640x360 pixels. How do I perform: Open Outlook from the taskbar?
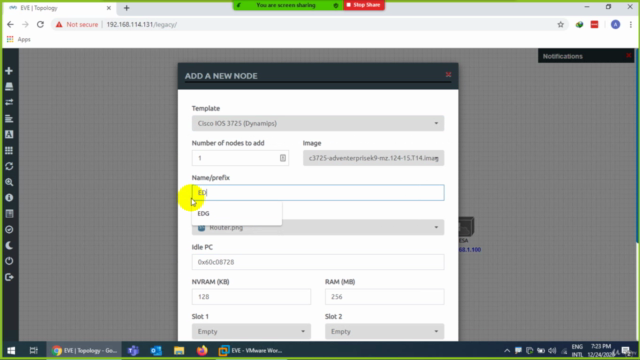(156, 350)
